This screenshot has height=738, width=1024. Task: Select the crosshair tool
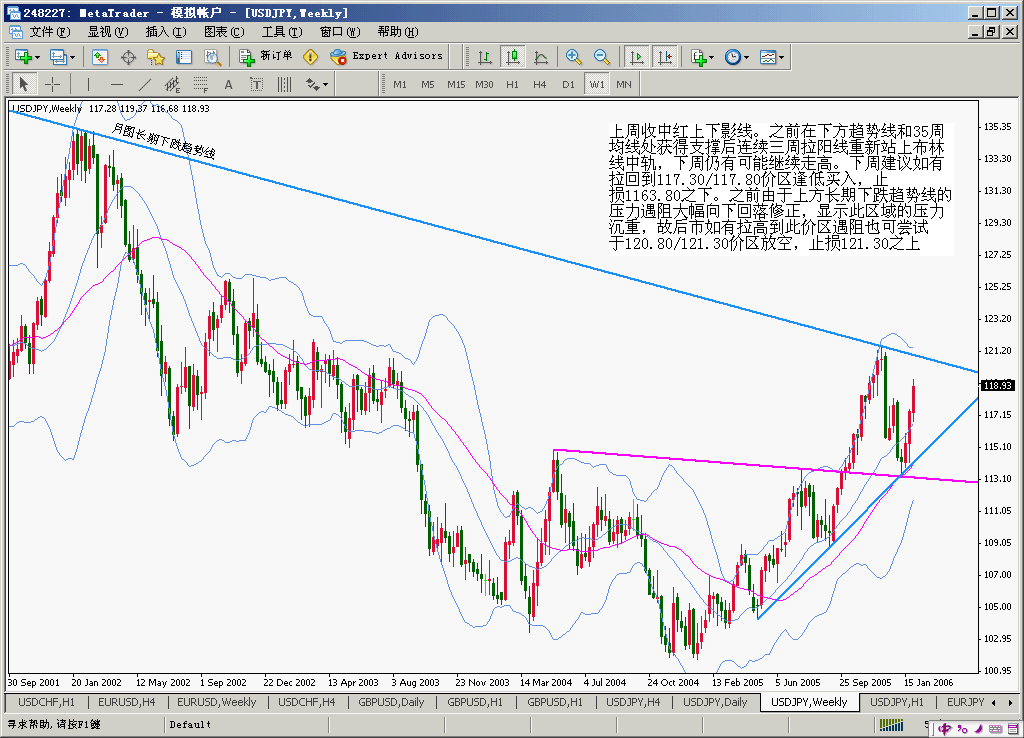pyautogui.click(x=52, y=84)
